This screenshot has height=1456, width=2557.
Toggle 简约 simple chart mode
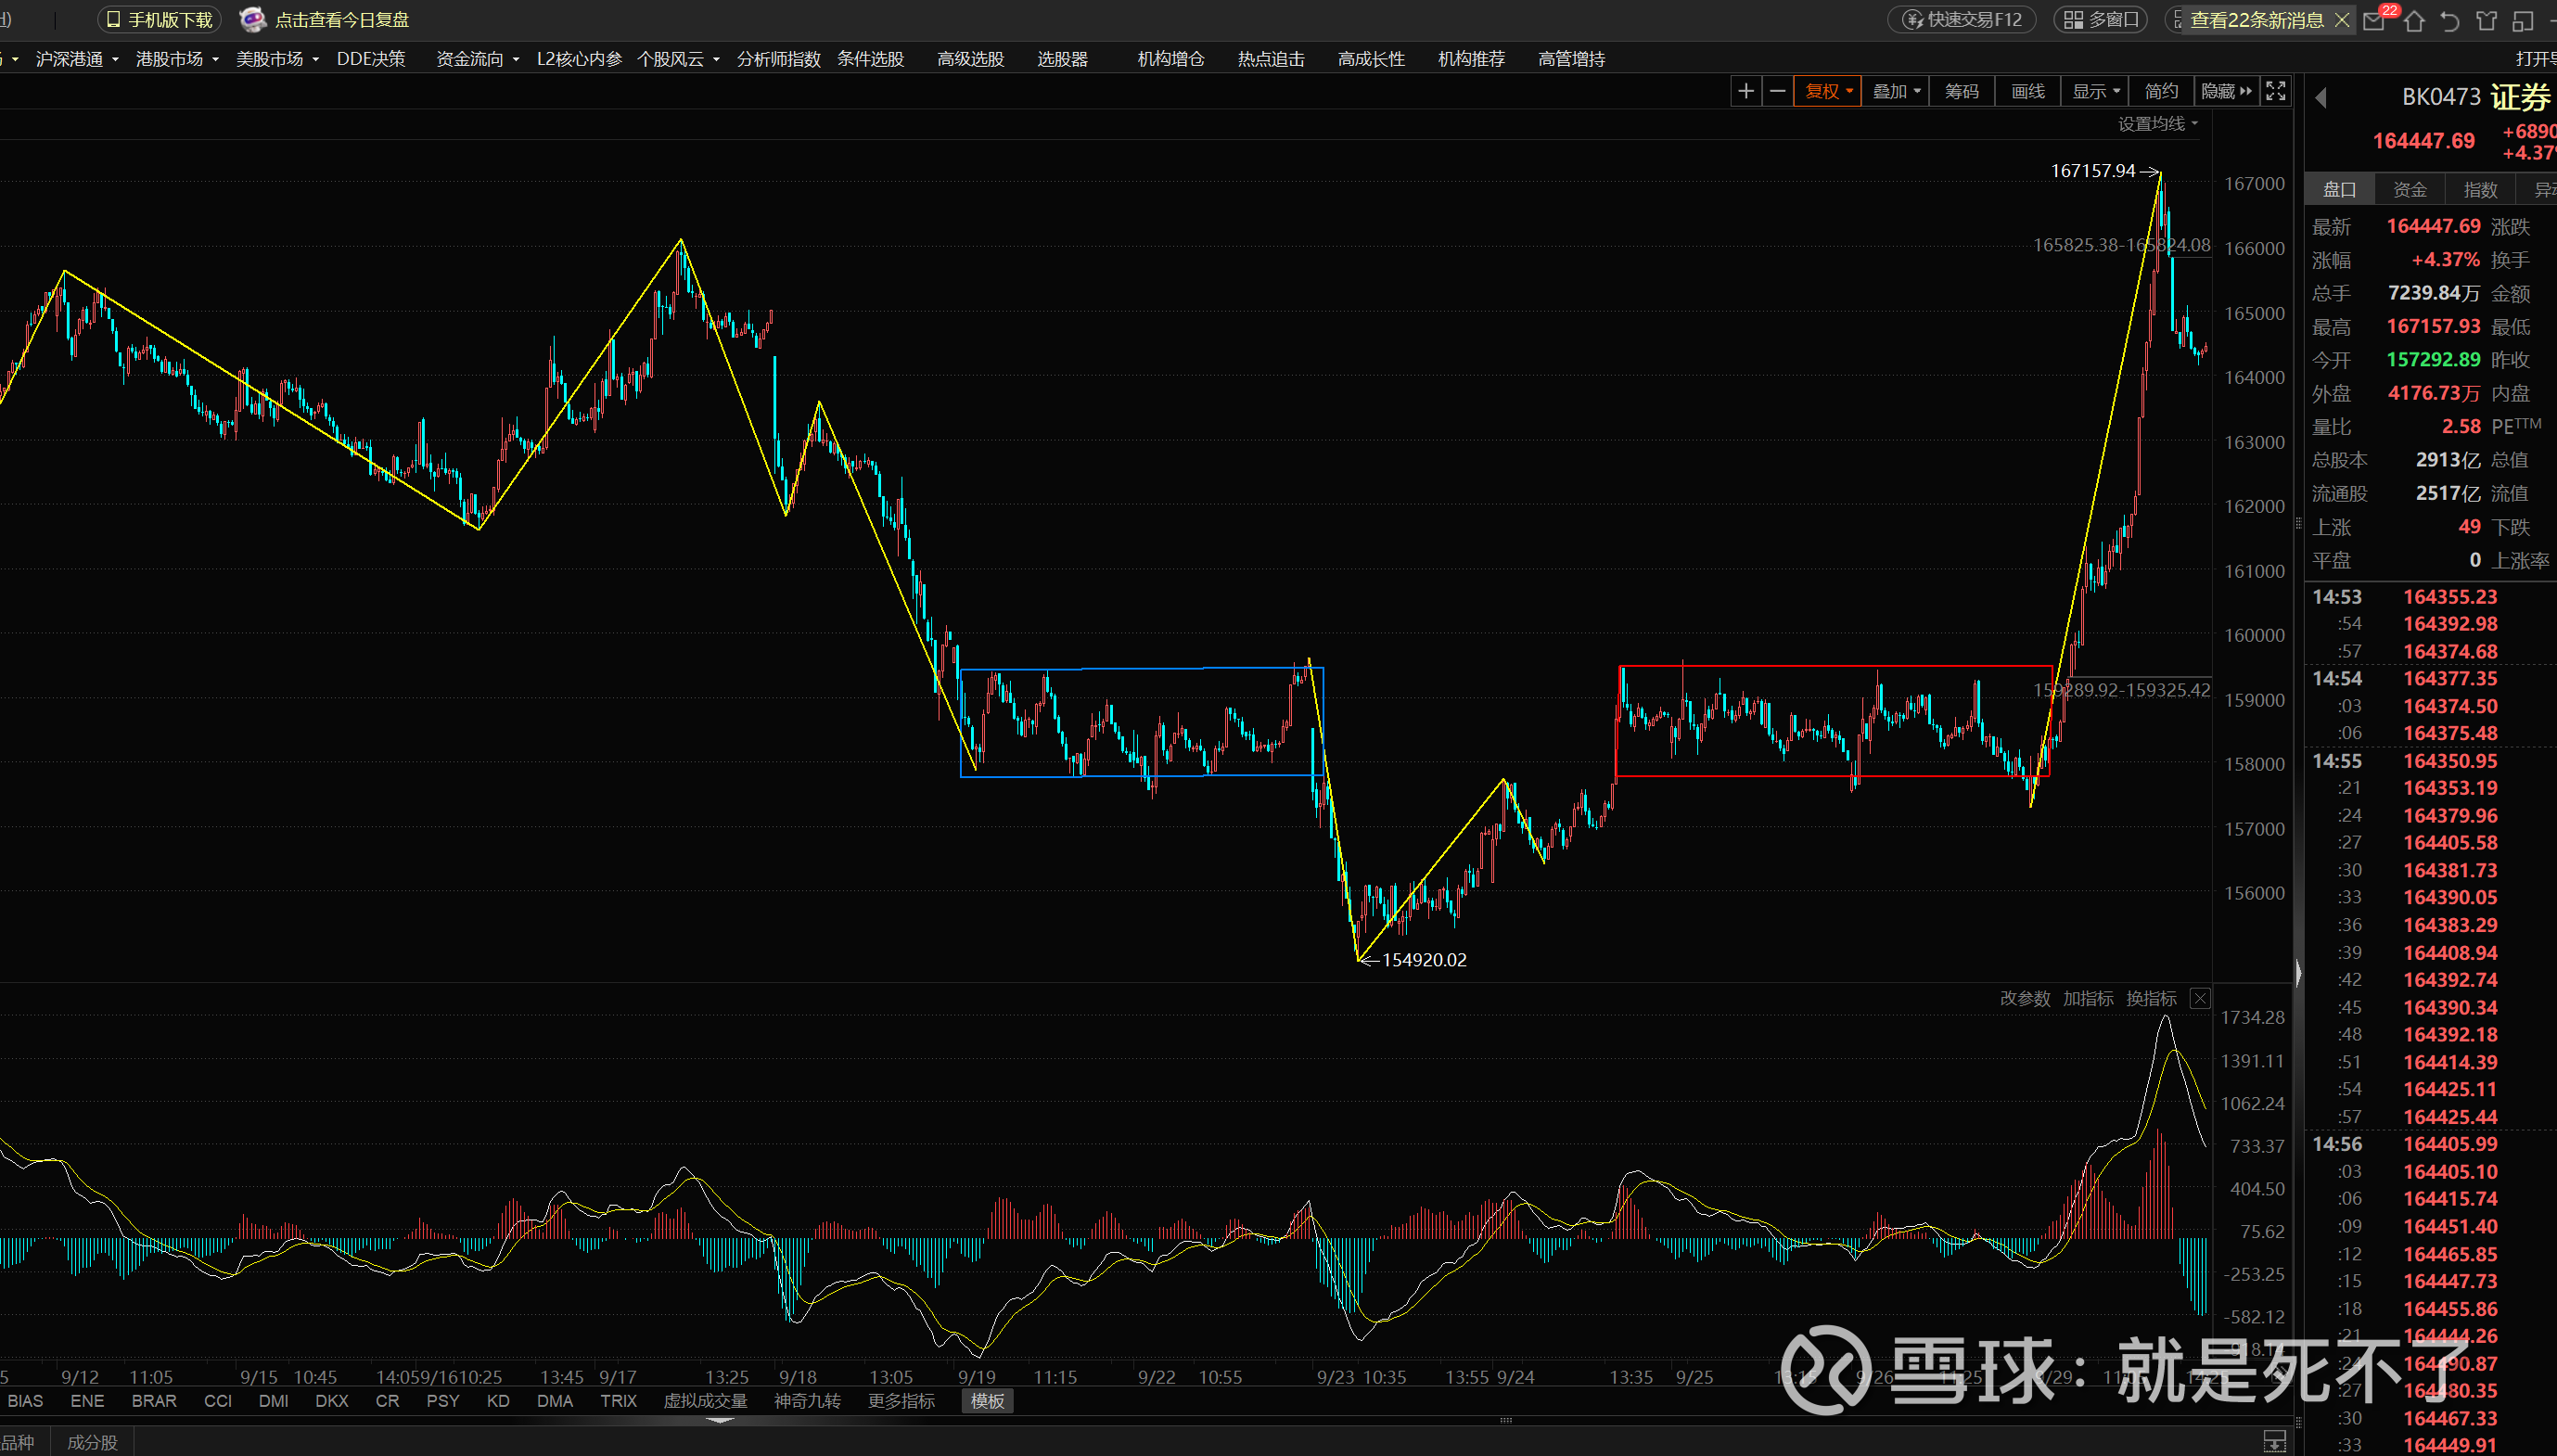pyautogui.click(x=2161, y=91)
